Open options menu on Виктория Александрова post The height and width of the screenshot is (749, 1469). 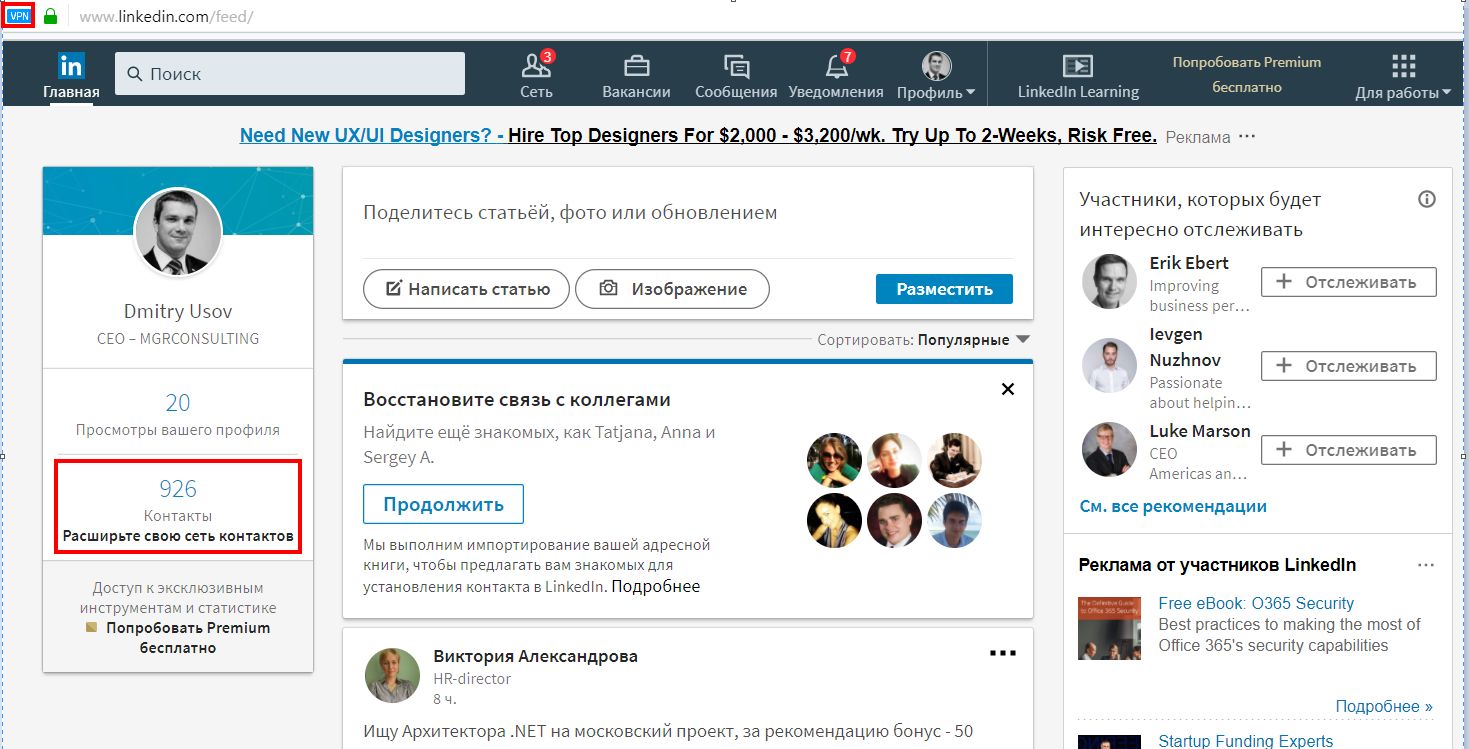(1002, 653)
